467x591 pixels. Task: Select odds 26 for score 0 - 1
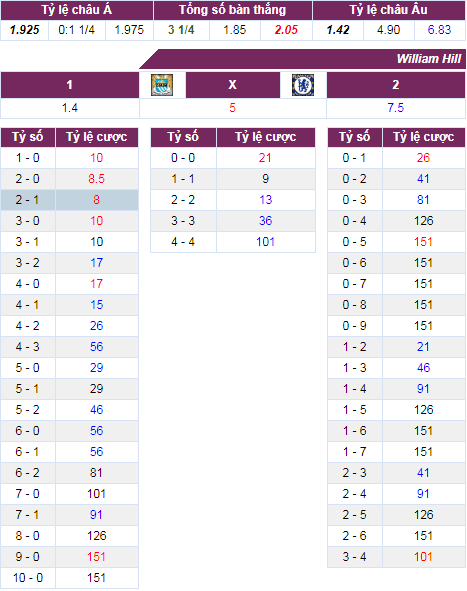click(423, 158)
